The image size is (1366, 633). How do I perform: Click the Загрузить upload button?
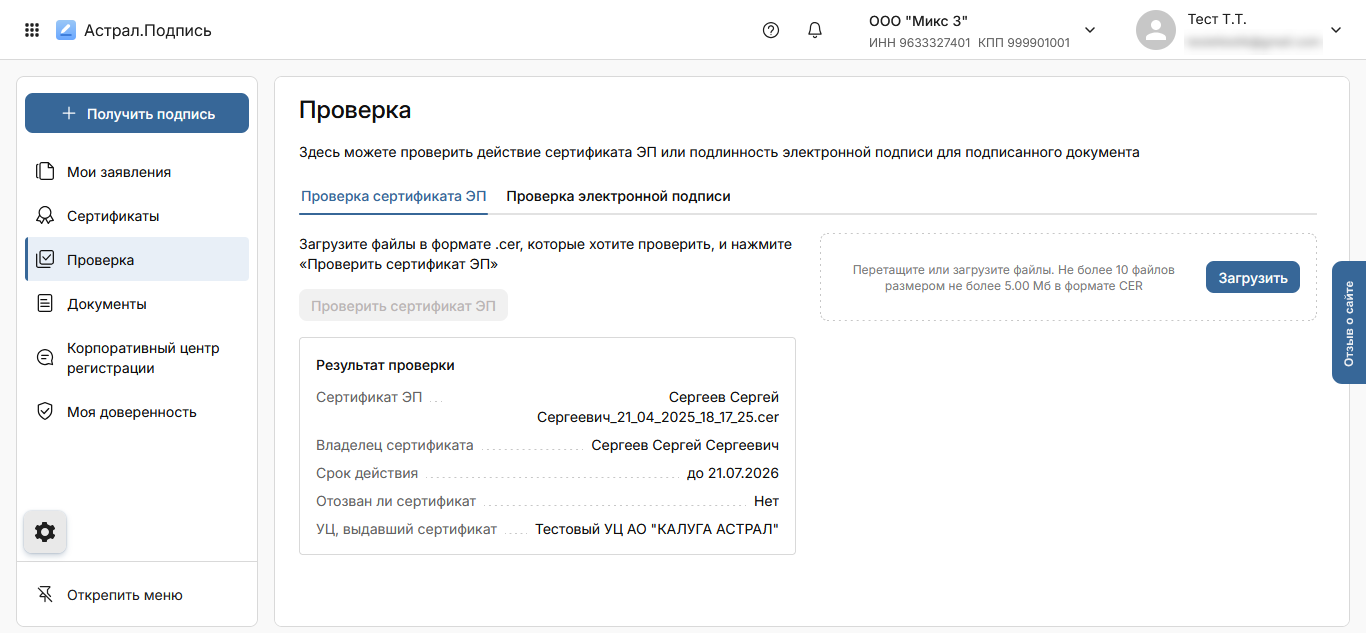click(1252, 278)
